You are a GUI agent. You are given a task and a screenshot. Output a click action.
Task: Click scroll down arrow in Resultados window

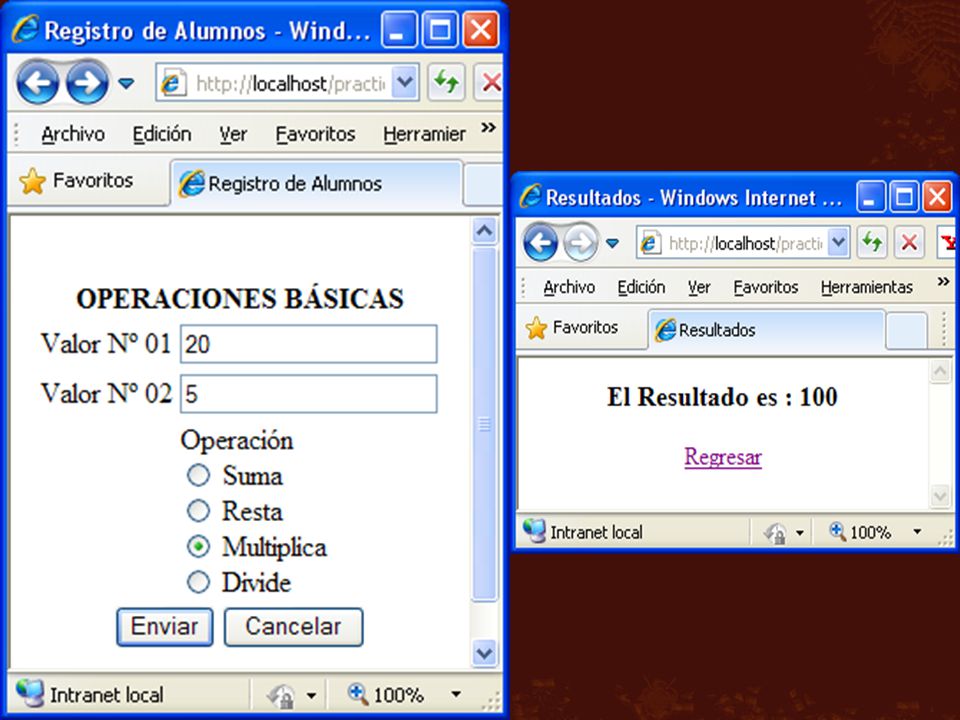[940, 495]
